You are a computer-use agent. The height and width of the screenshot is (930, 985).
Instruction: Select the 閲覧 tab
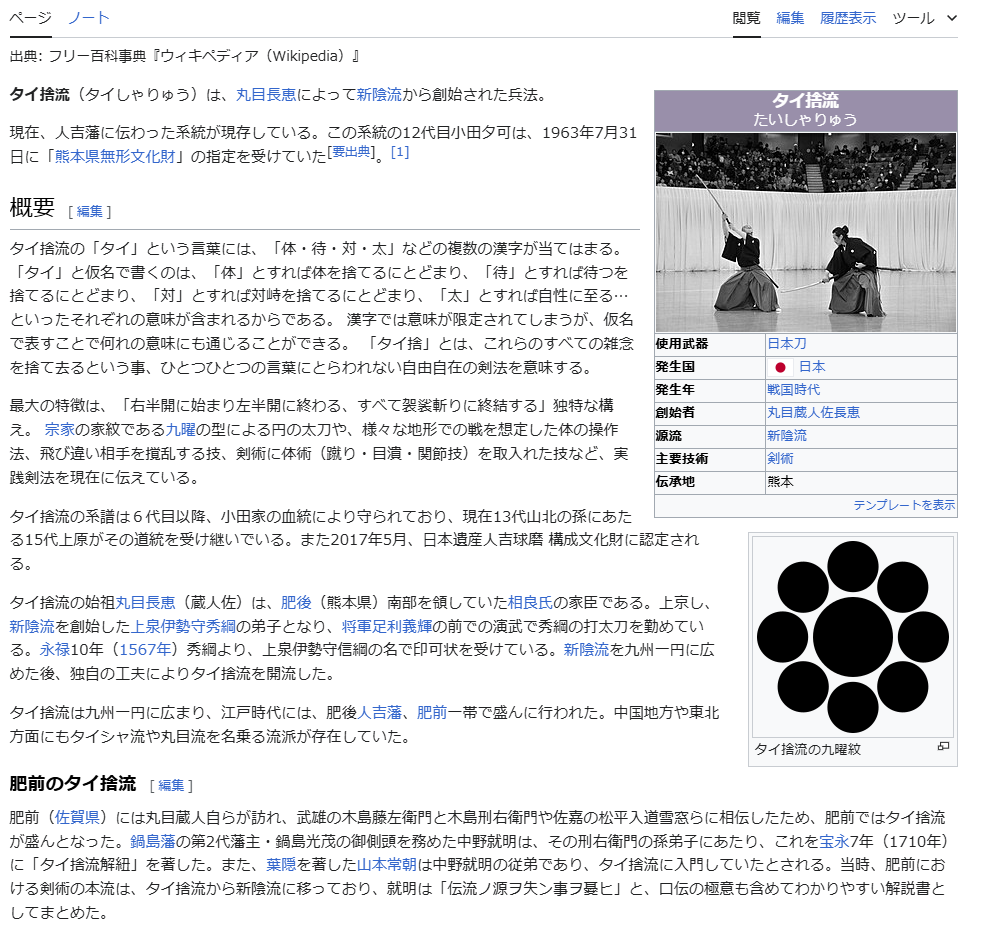pyautogui.click(x=746, y=18)
